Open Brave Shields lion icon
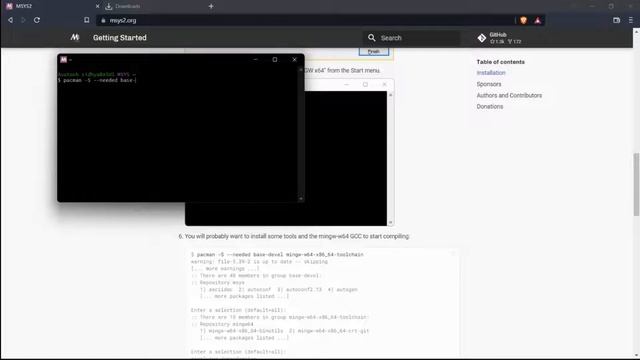 pyautogui.click(x=523, y=20)
